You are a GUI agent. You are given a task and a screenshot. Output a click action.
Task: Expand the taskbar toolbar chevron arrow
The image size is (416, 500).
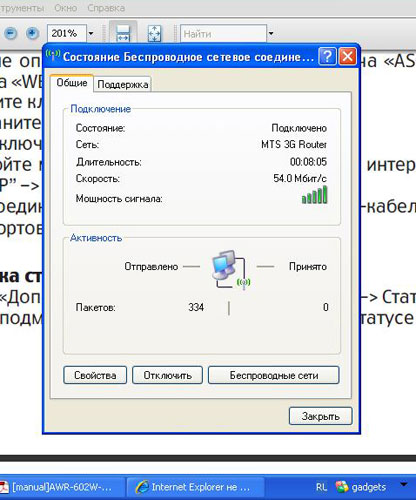[x=404, y=484]
